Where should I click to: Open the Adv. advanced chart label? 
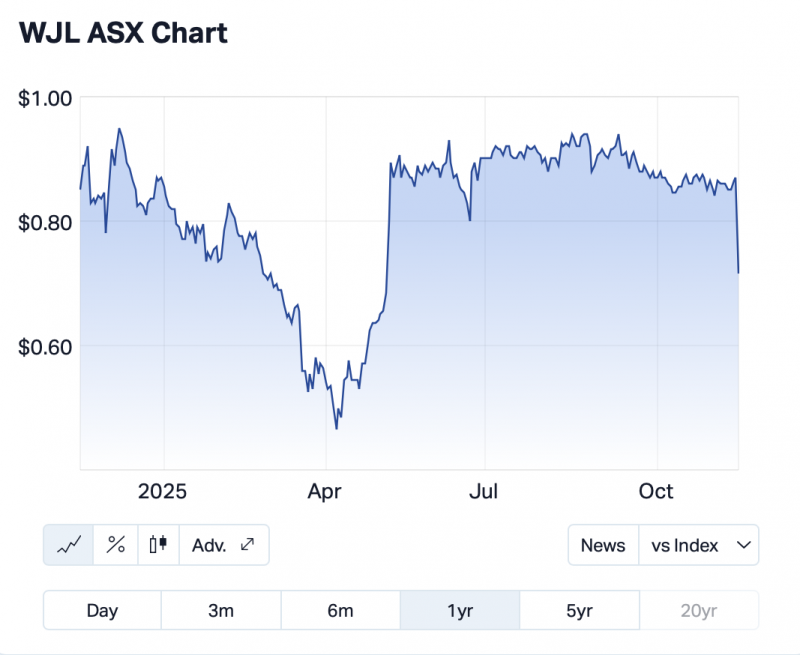coord(209,545)
